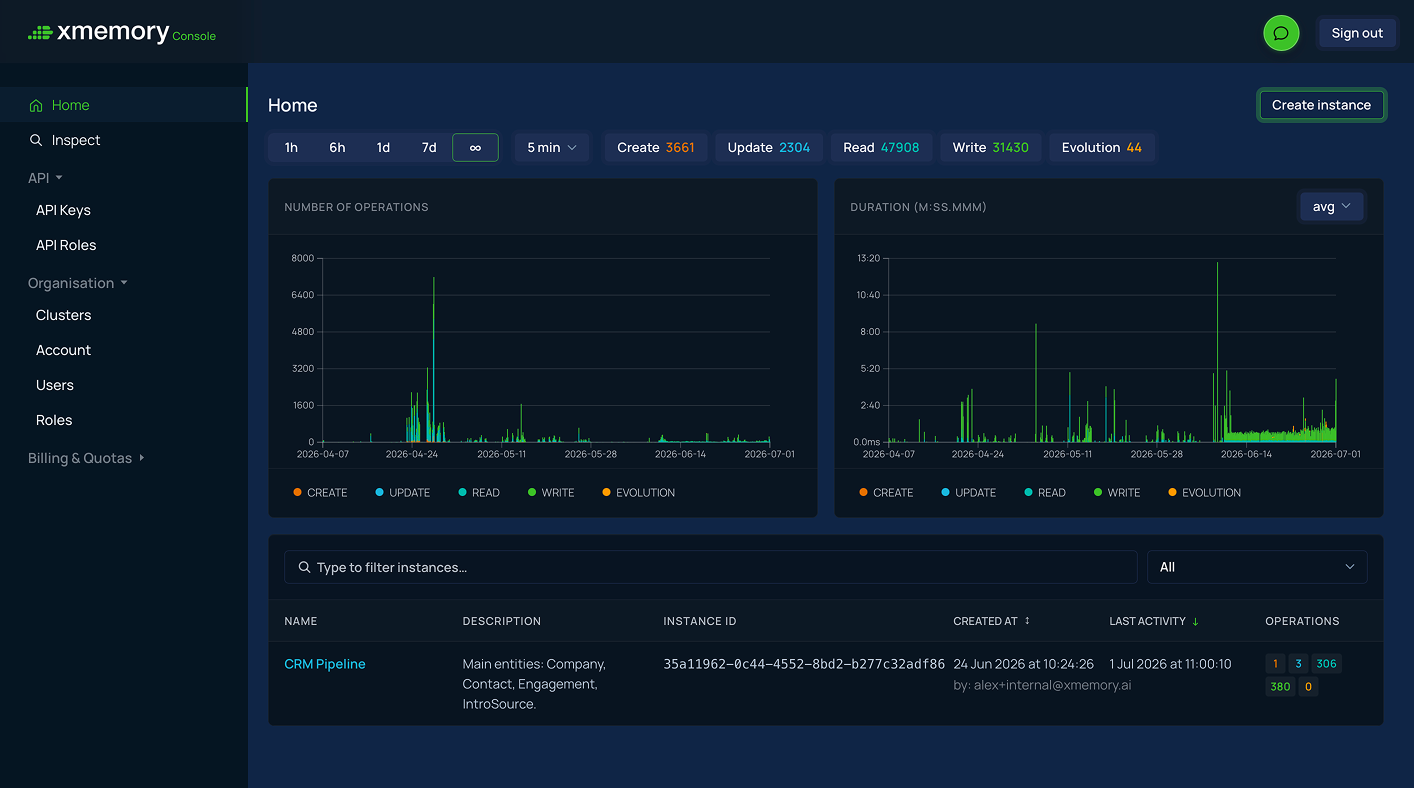Open the 5 min interval dropdown

coord(552,147)
